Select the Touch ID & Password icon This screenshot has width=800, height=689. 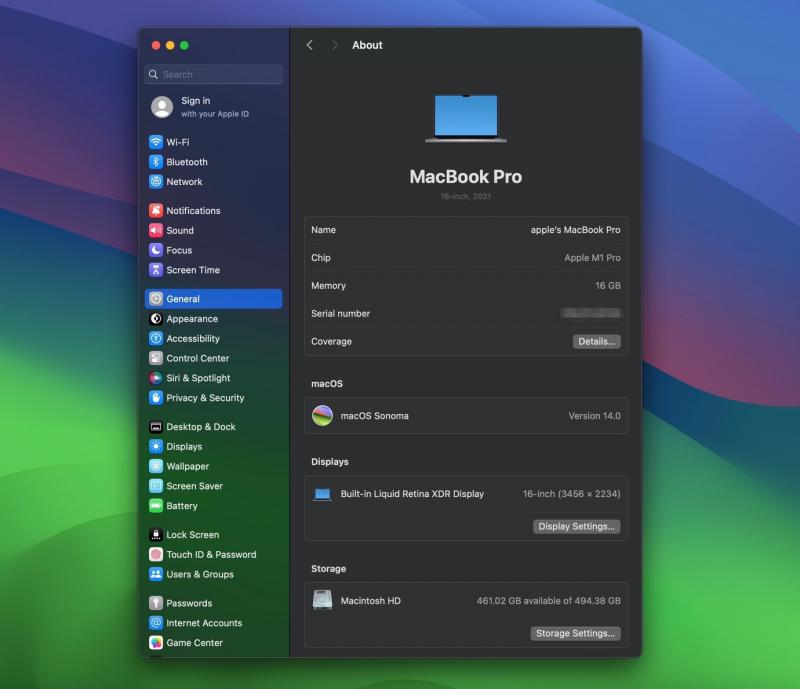click(156, 555)
